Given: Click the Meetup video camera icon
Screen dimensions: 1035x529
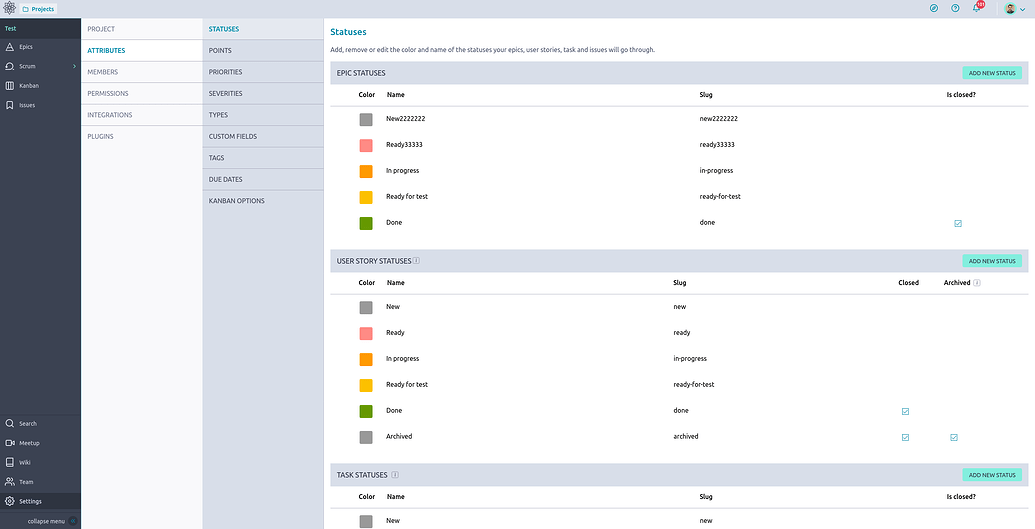Looking at the screenshot, I should [10, 443].
